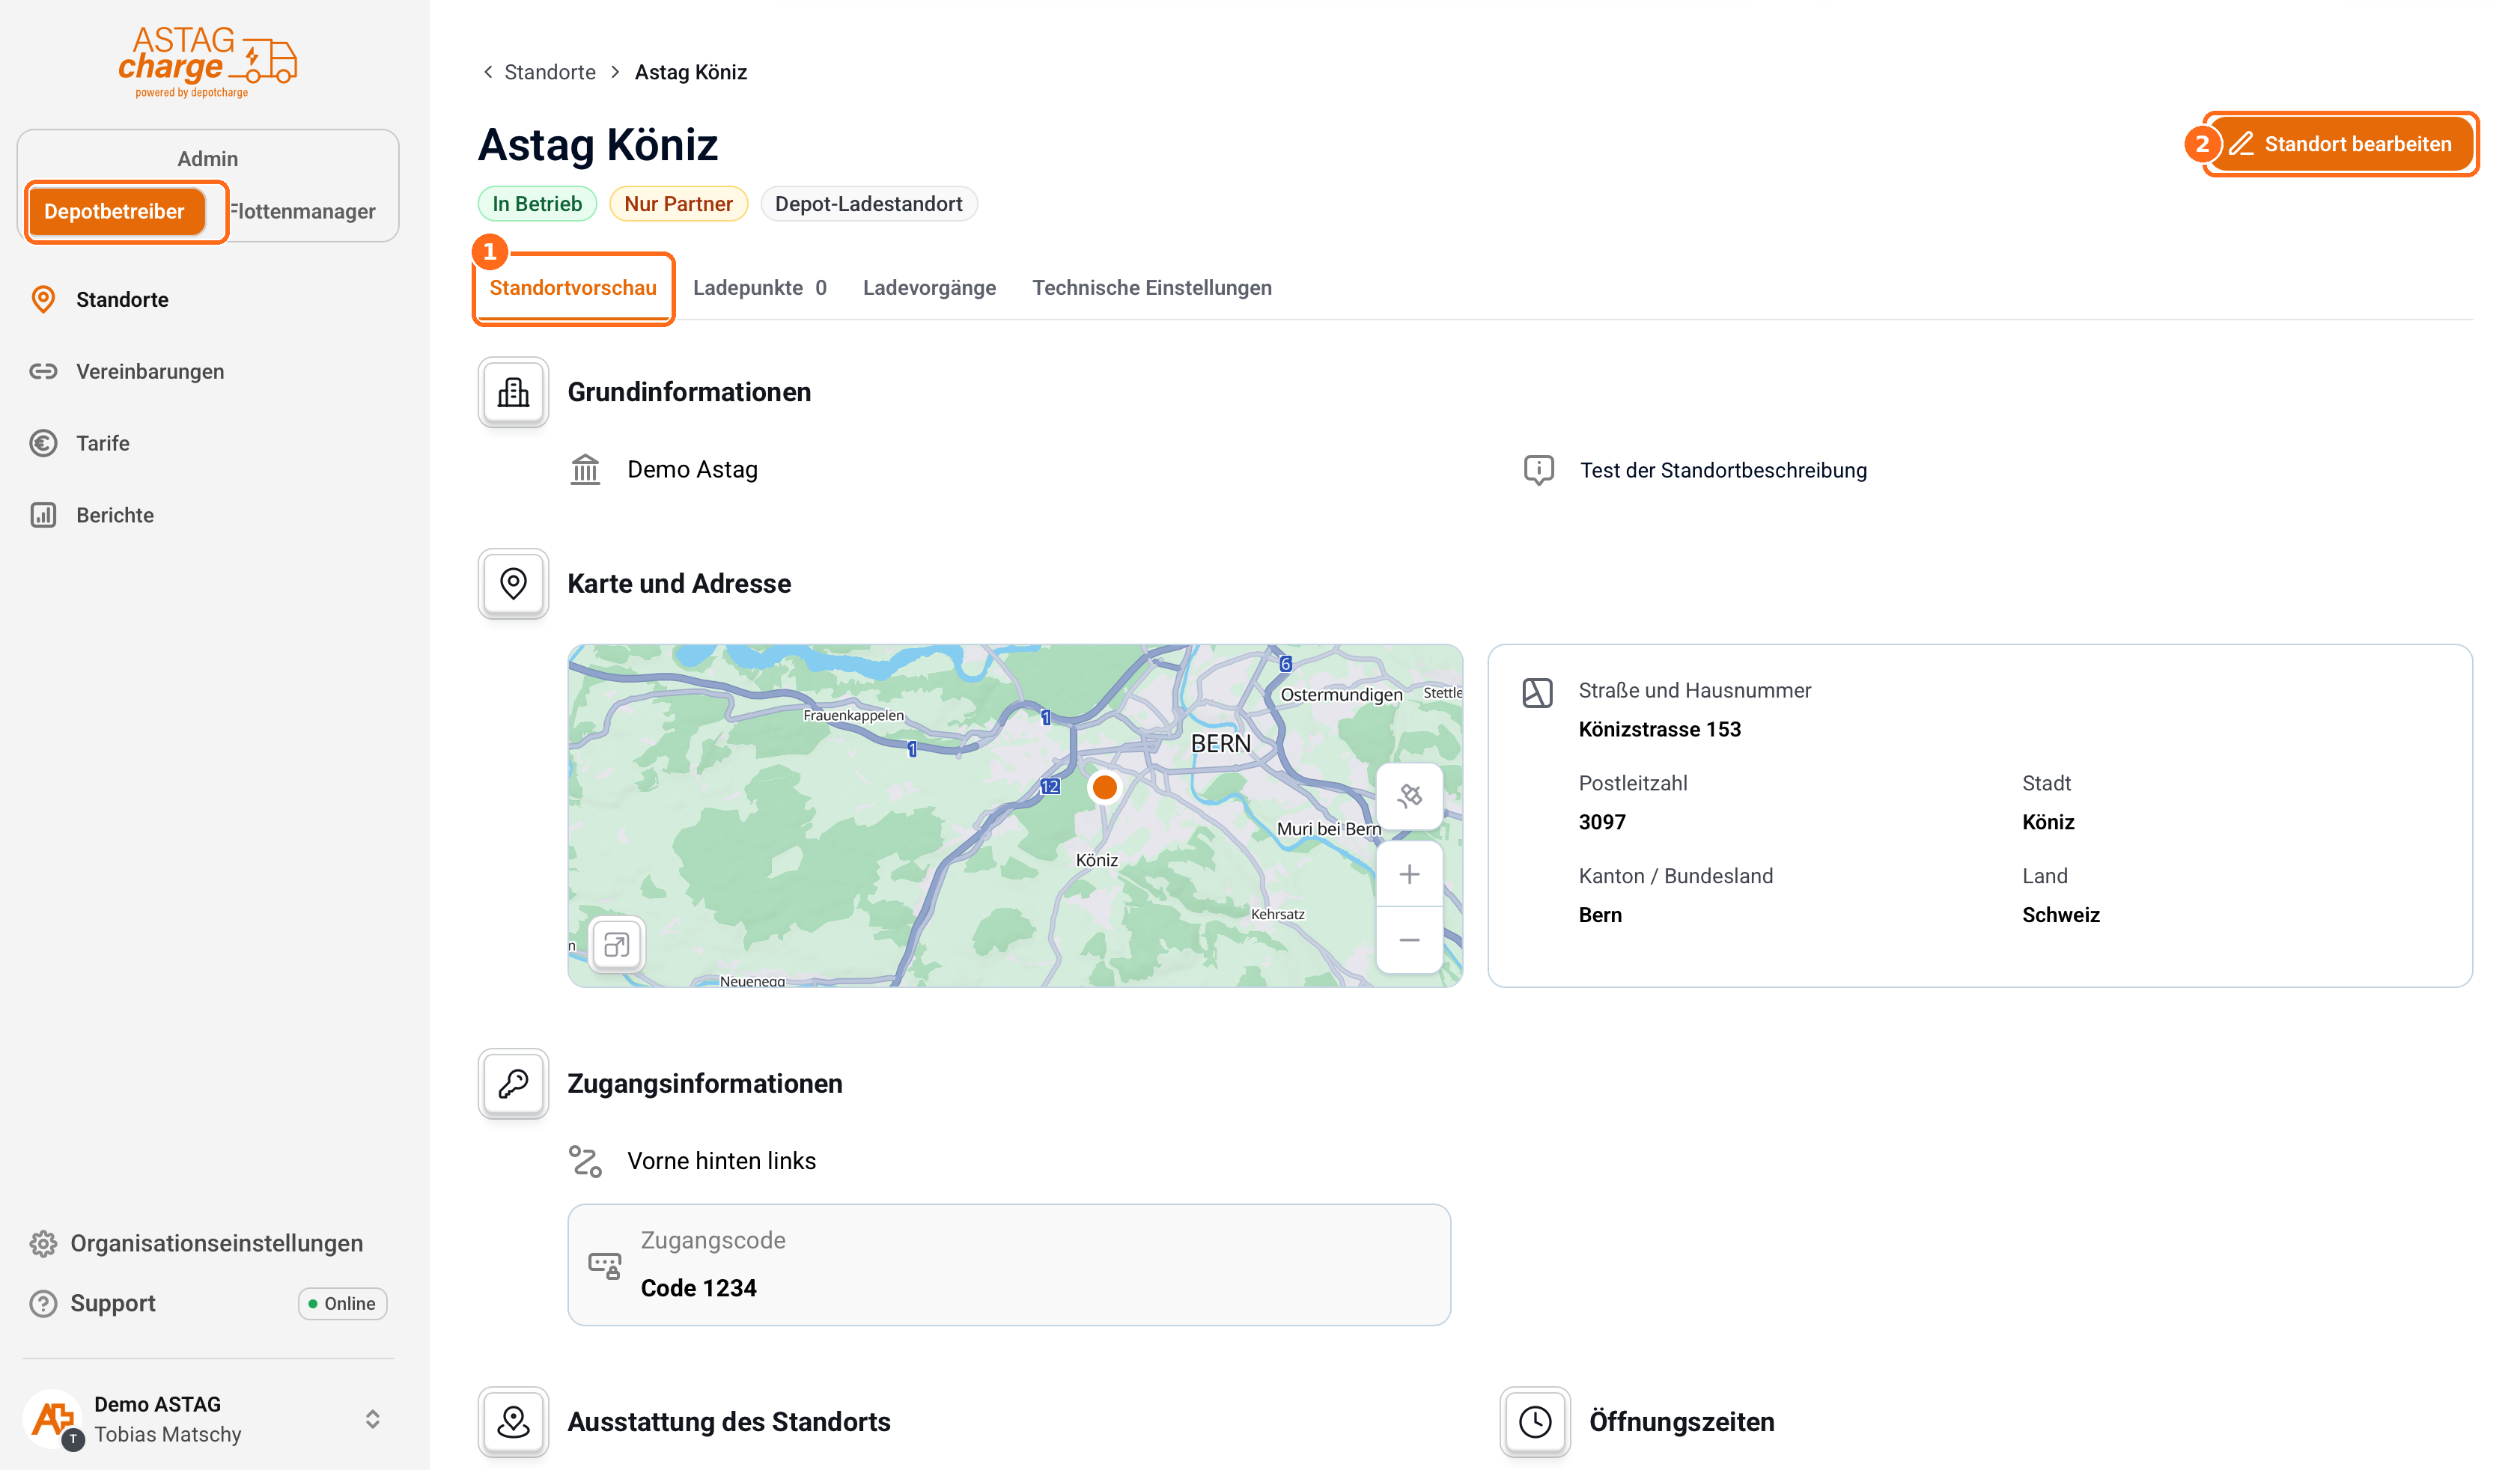Click the street address map icon
The image size is (2520, 1470).
pos(1537,692)
